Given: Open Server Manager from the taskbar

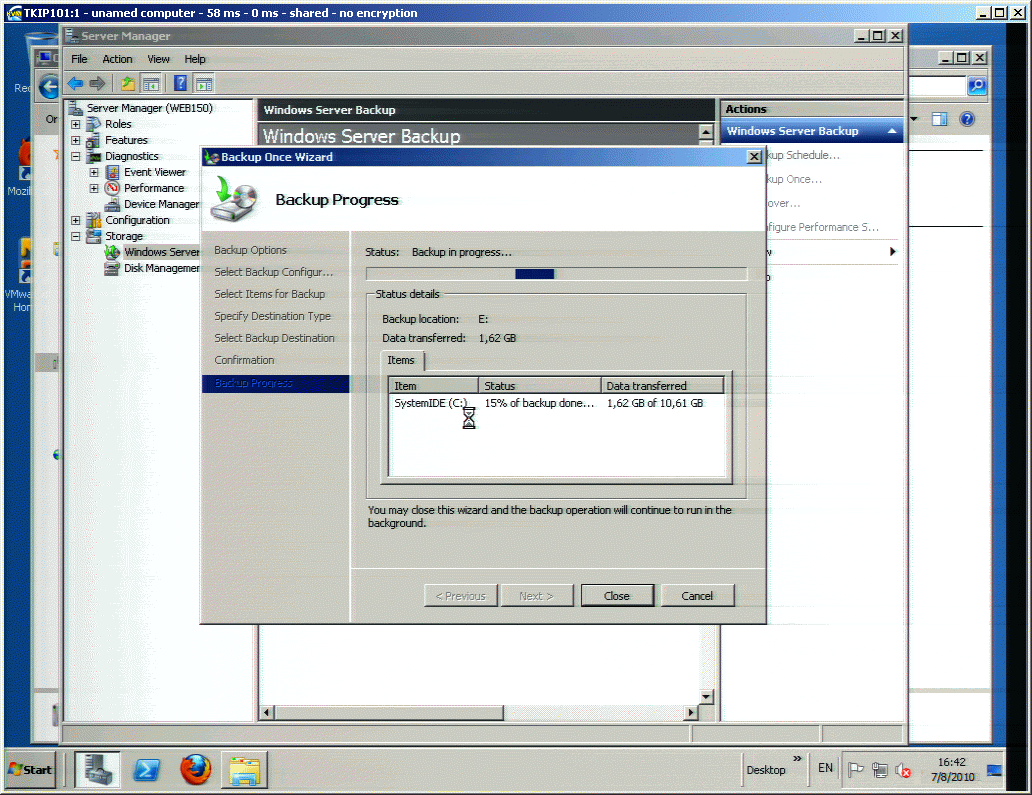Looking at the screenshot, I should coord(97,769).
